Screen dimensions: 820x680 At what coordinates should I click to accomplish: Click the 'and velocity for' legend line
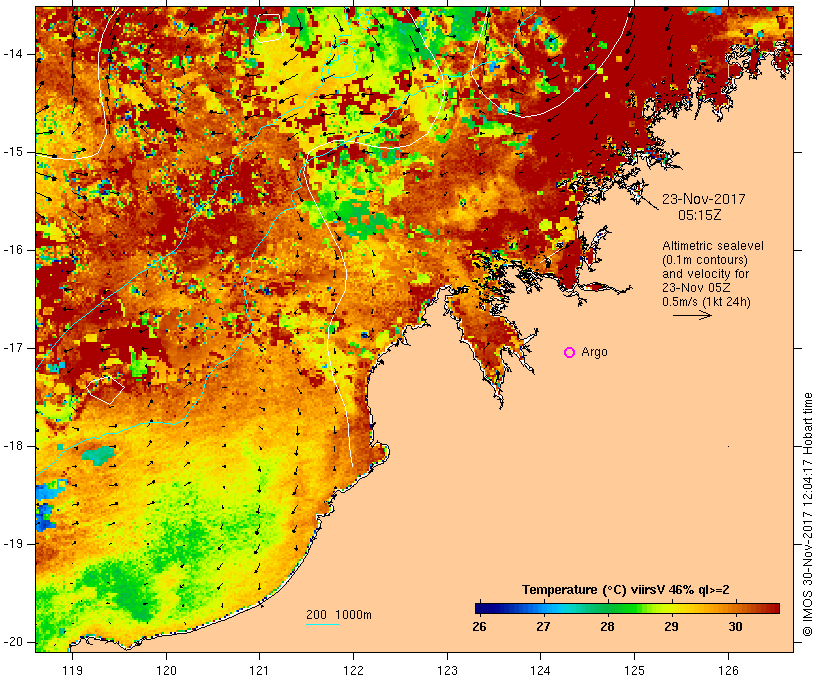coord(705,274)
